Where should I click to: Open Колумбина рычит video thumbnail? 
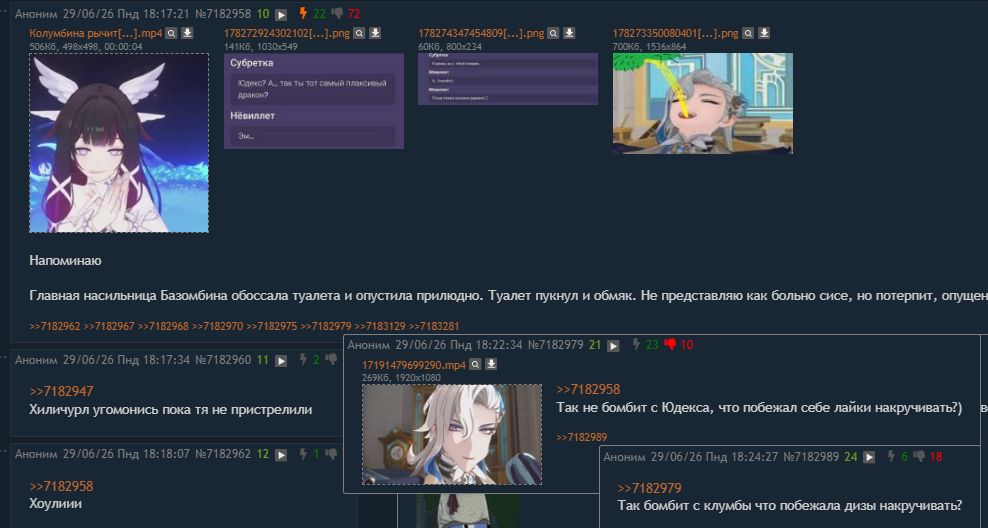tap(119, 143)
